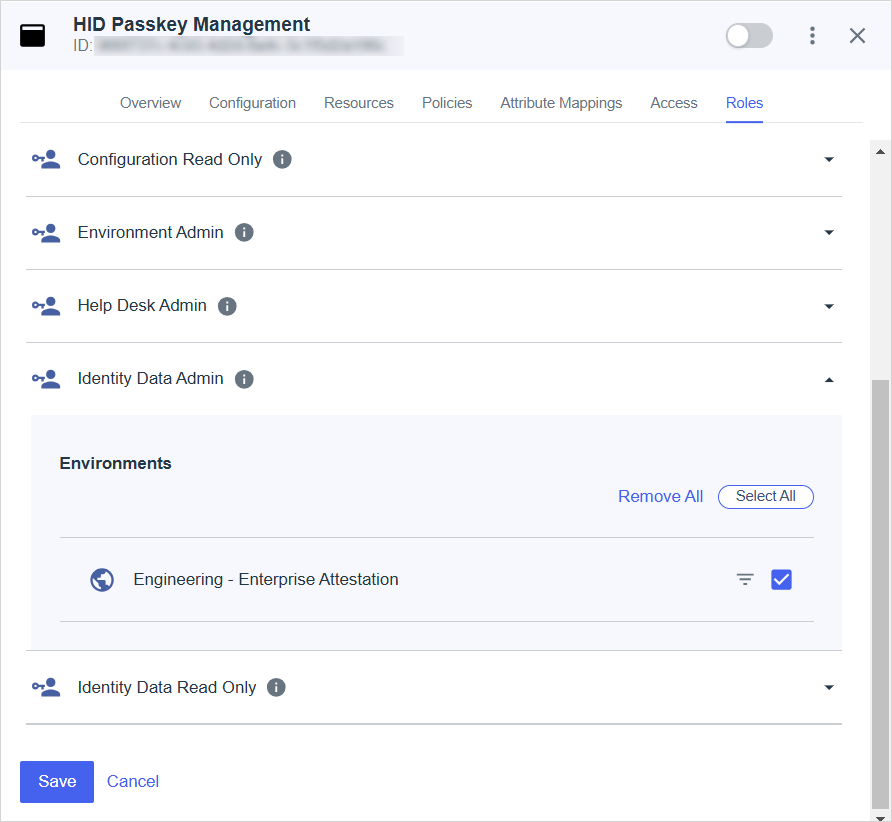Open the three-dot more options menu
Image resolution: width=892 pixels, height=822 pixels.
[x=812, y=36]
